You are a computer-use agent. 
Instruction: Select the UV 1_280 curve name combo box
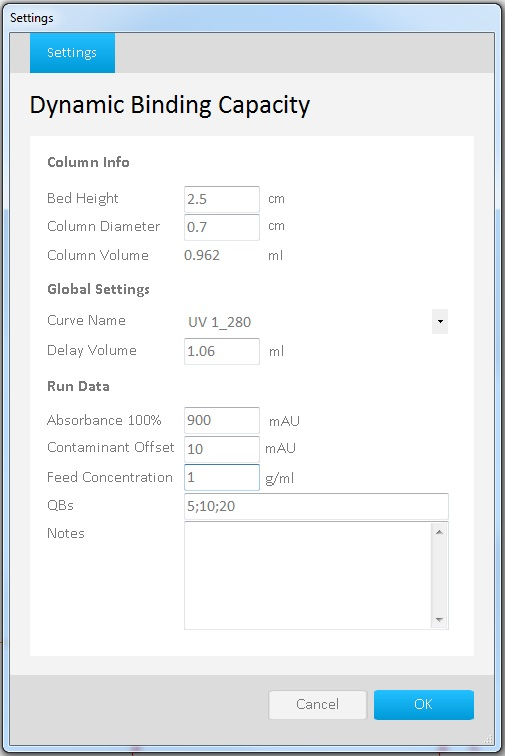pos(316,322)
